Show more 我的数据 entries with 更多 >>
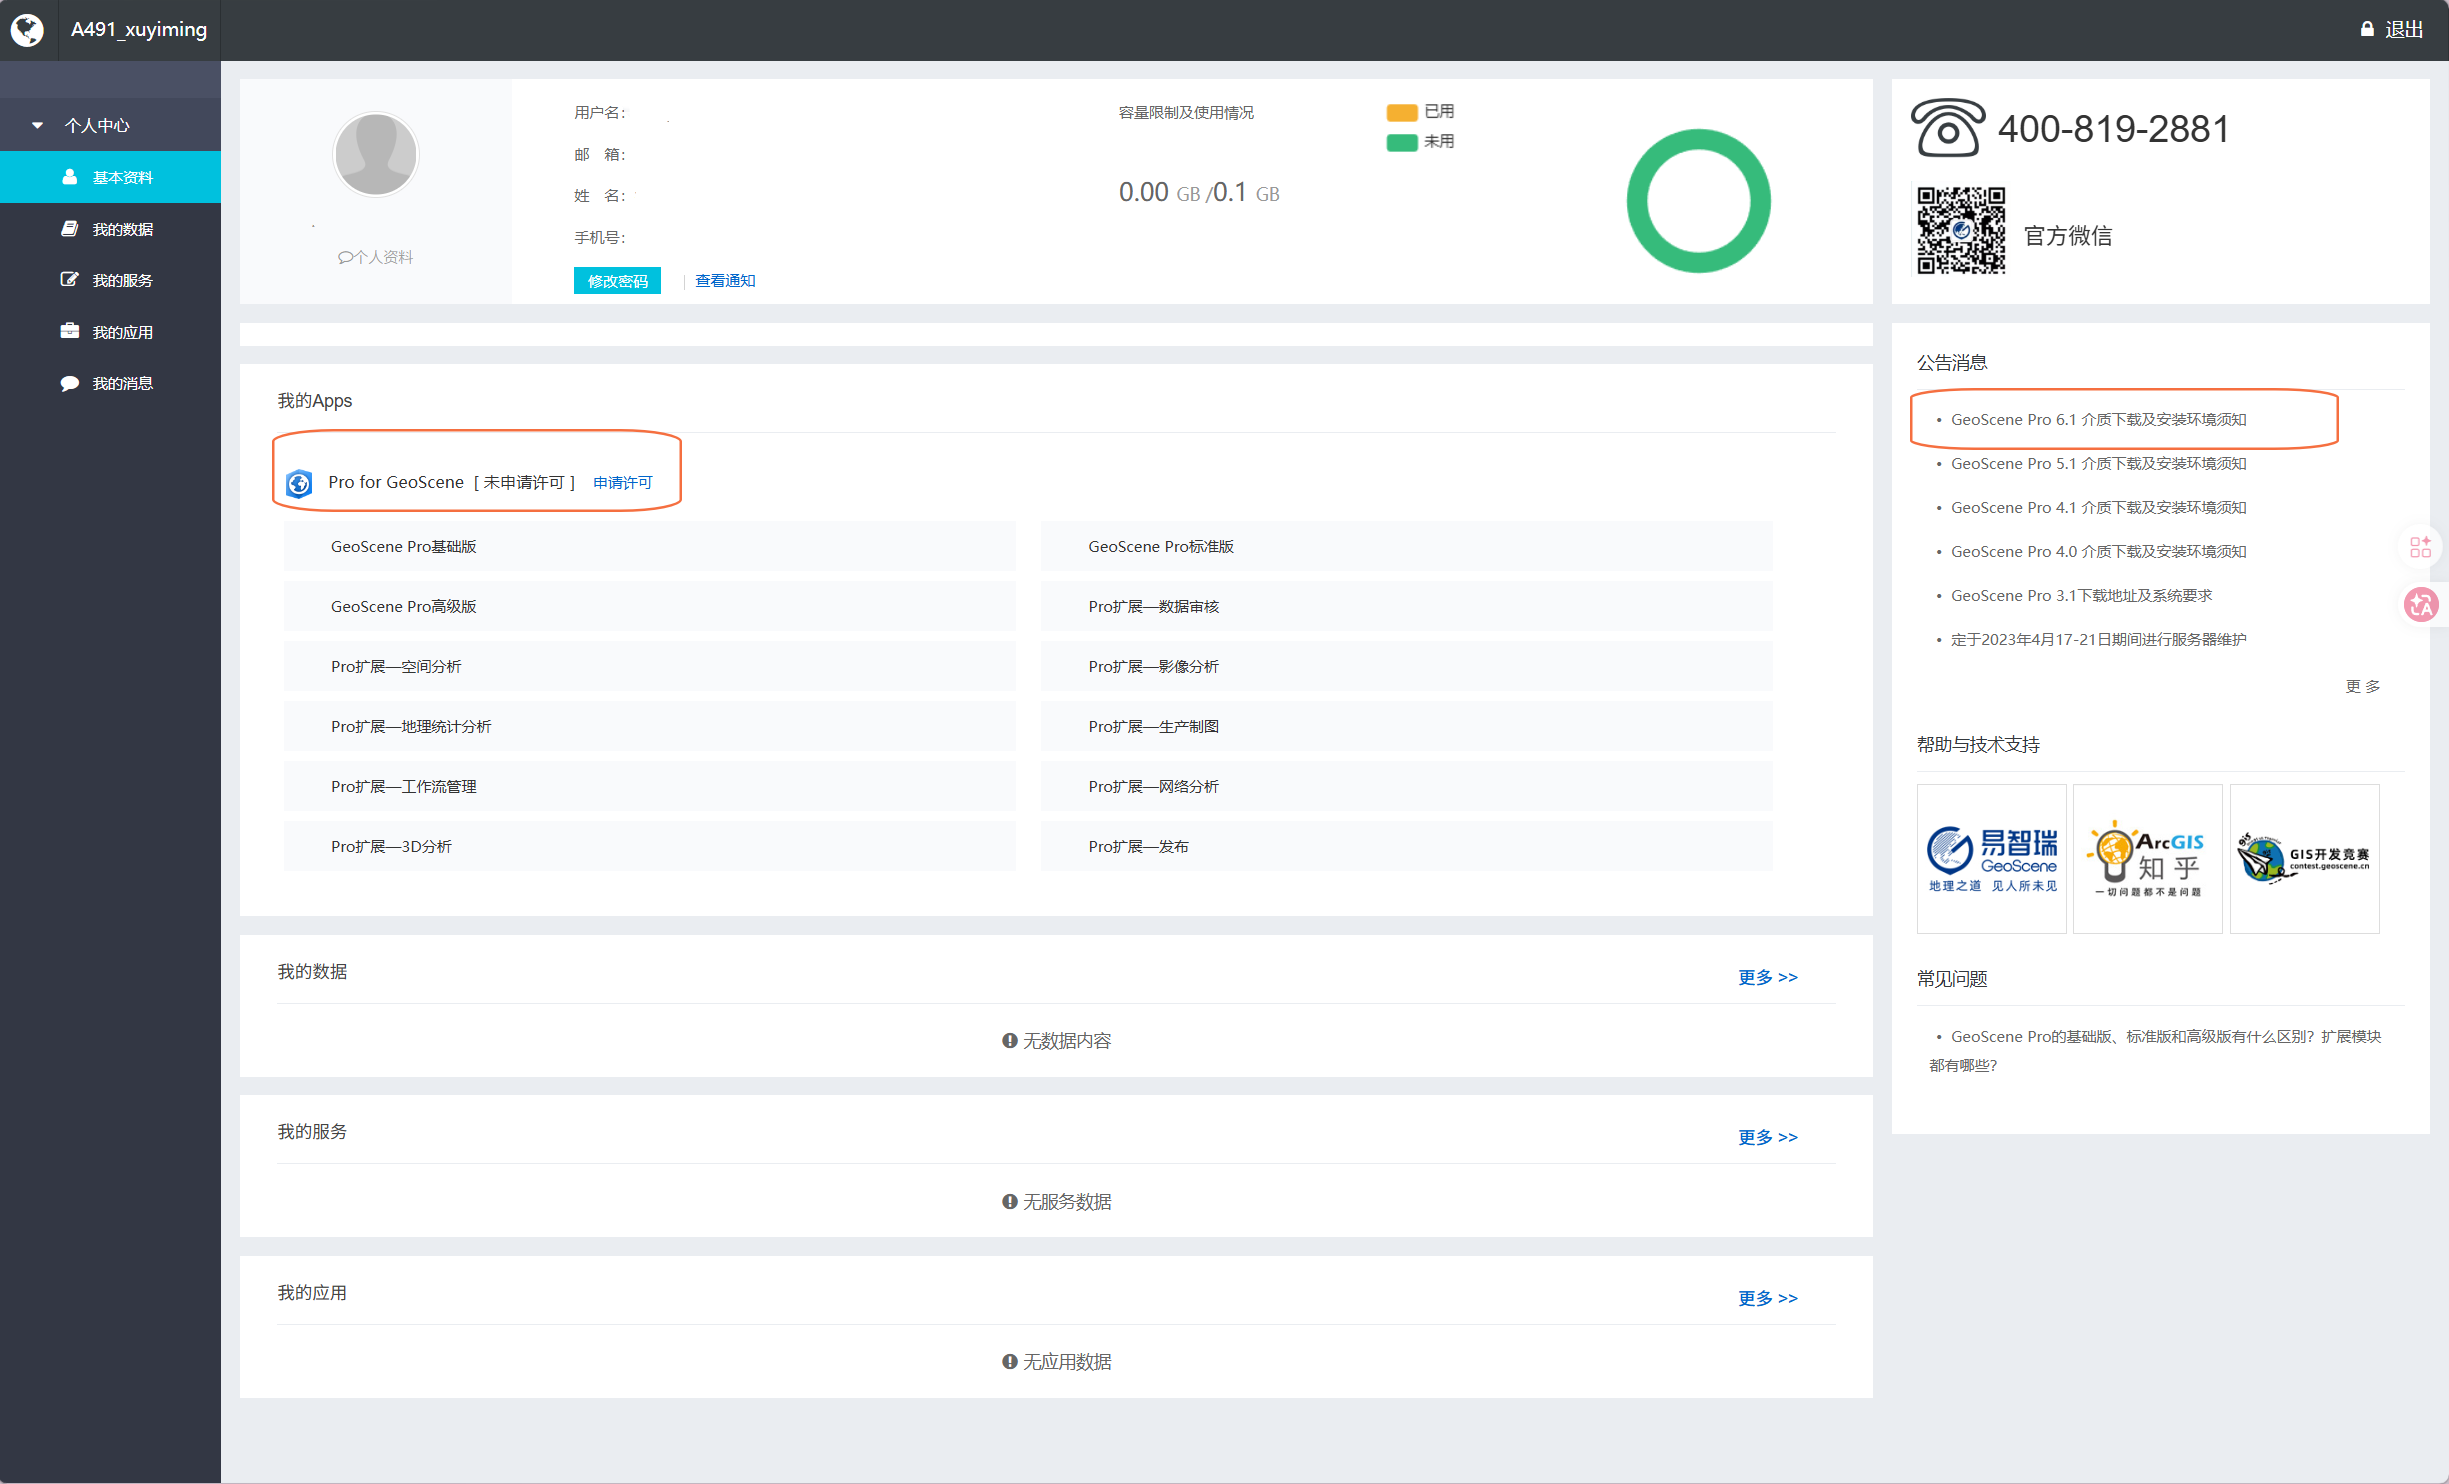This screenshot has width=2449, height=1484. click(x=1767, y=977)
